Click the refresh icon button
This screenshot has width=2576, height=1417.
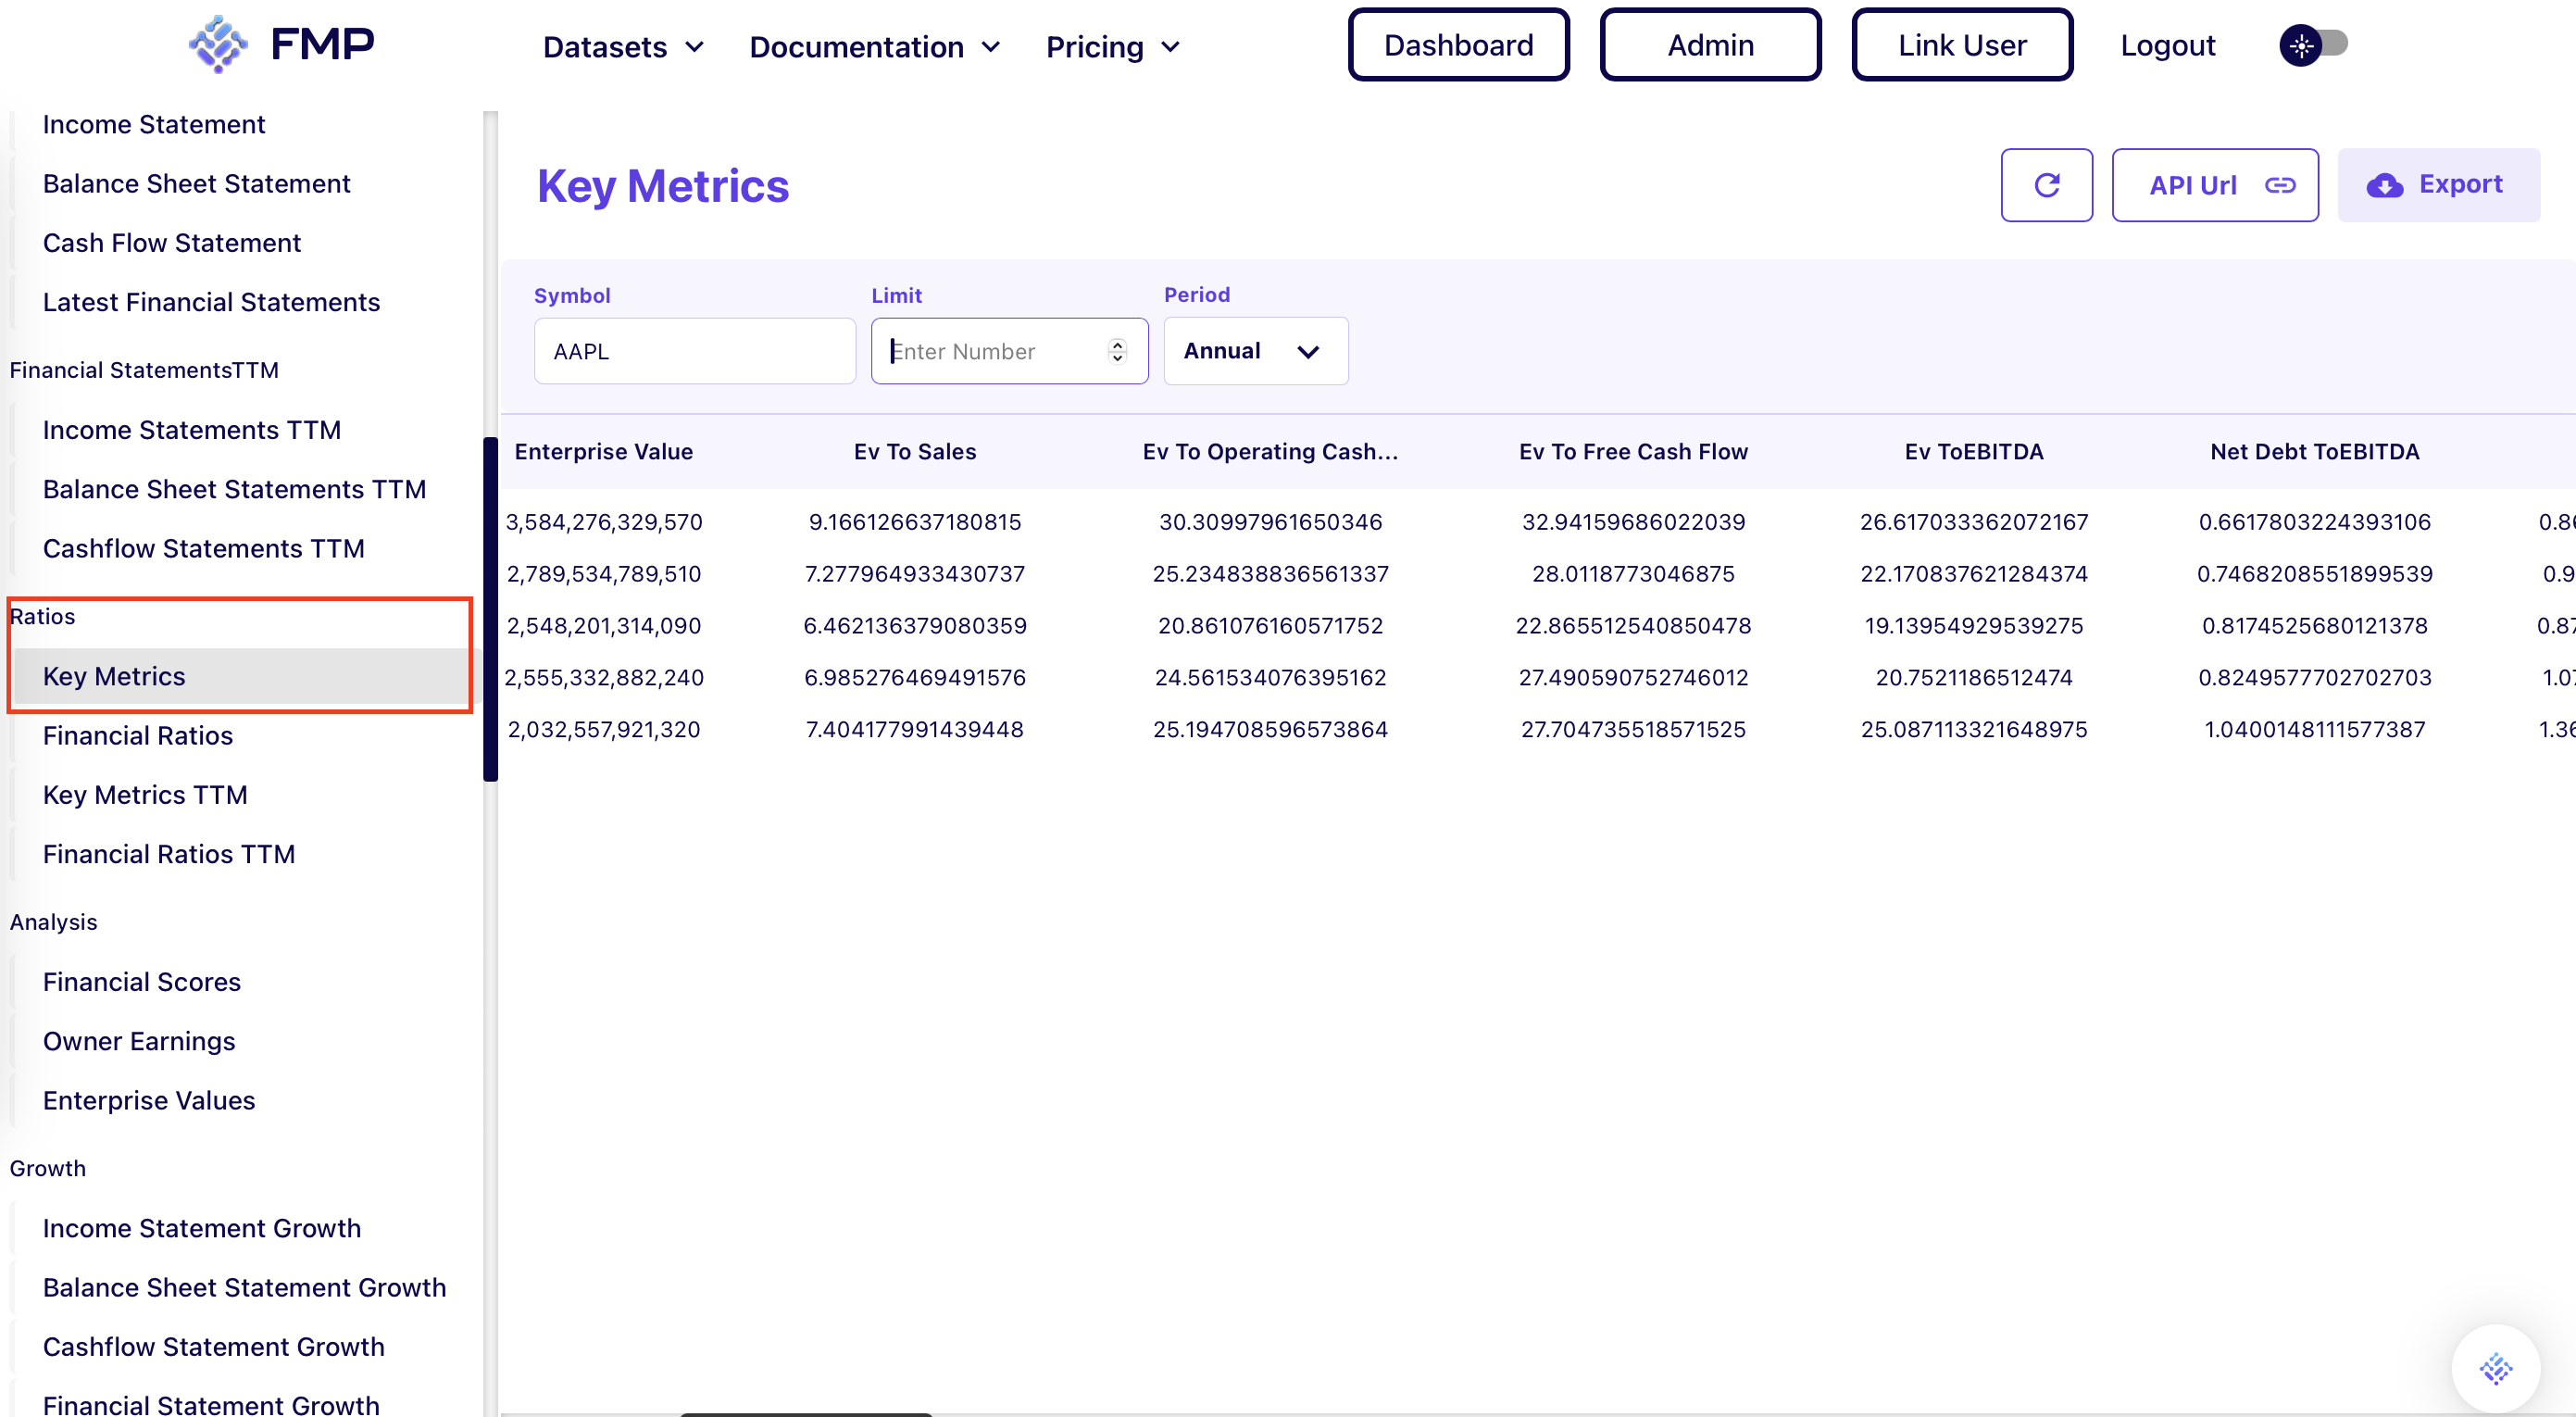[2046, 185]
